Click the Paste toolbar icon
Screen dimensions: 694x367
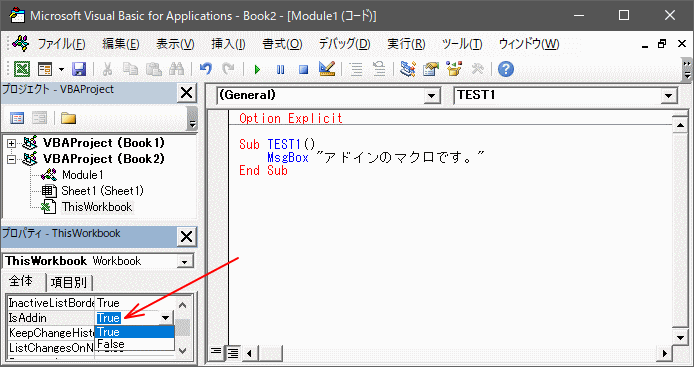[154, 69]
